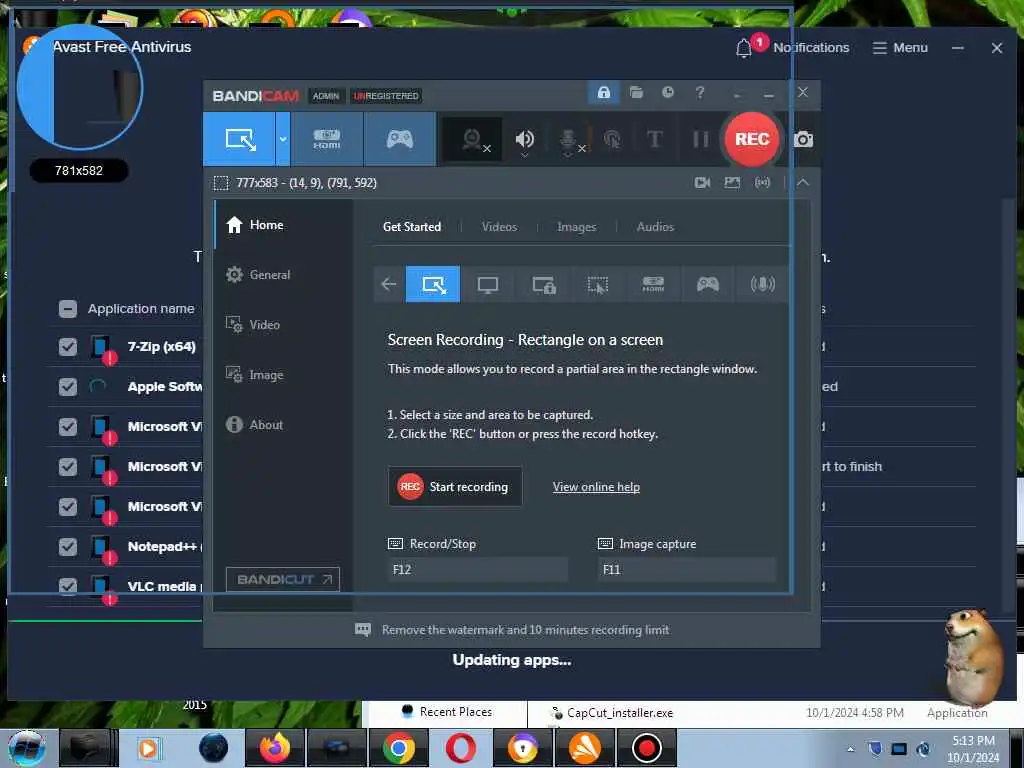Switch to Audios tab
1024x768 pixels.
click(x=655, y=227)
